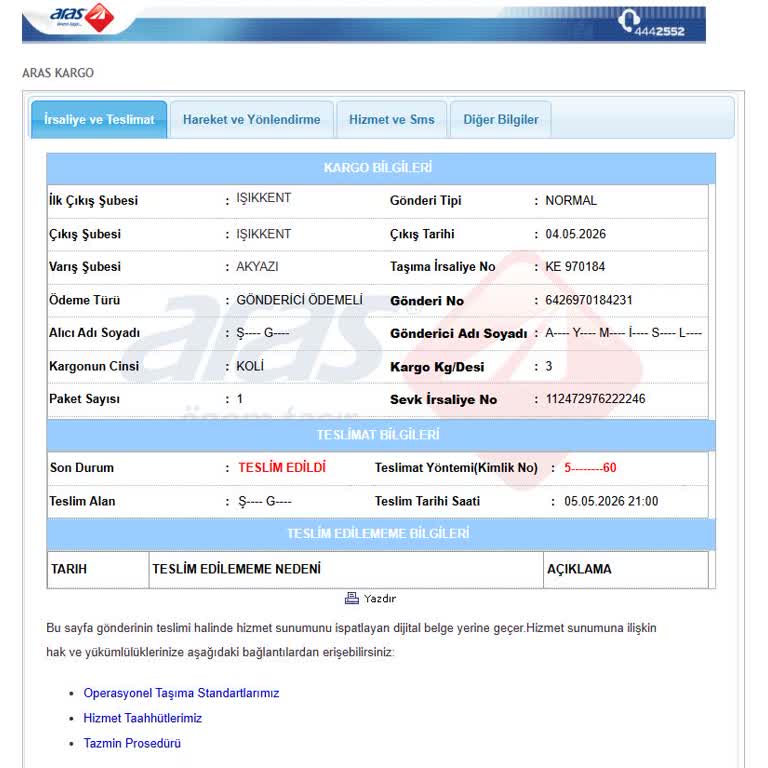Click the call center headset icon
Image resolution: width=768 pixels, height=768 pixels.
[x=628, y=21]
